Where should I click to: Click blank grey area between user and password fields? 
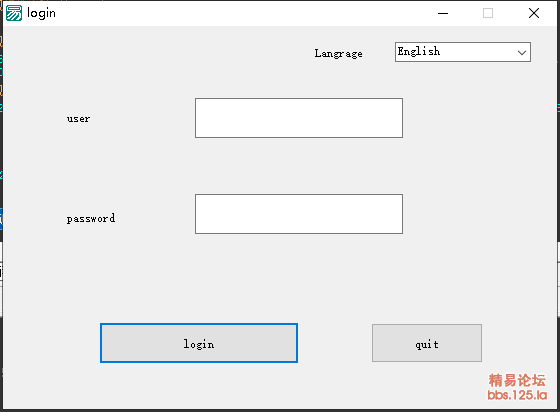(299, 166)
